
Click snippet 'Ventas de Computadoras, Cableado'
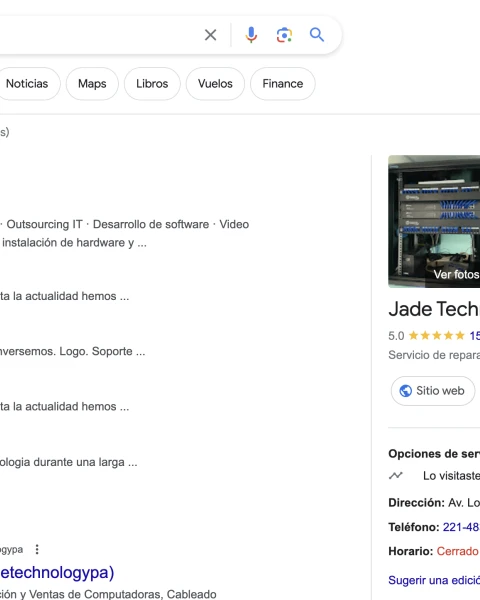point(123,594)
